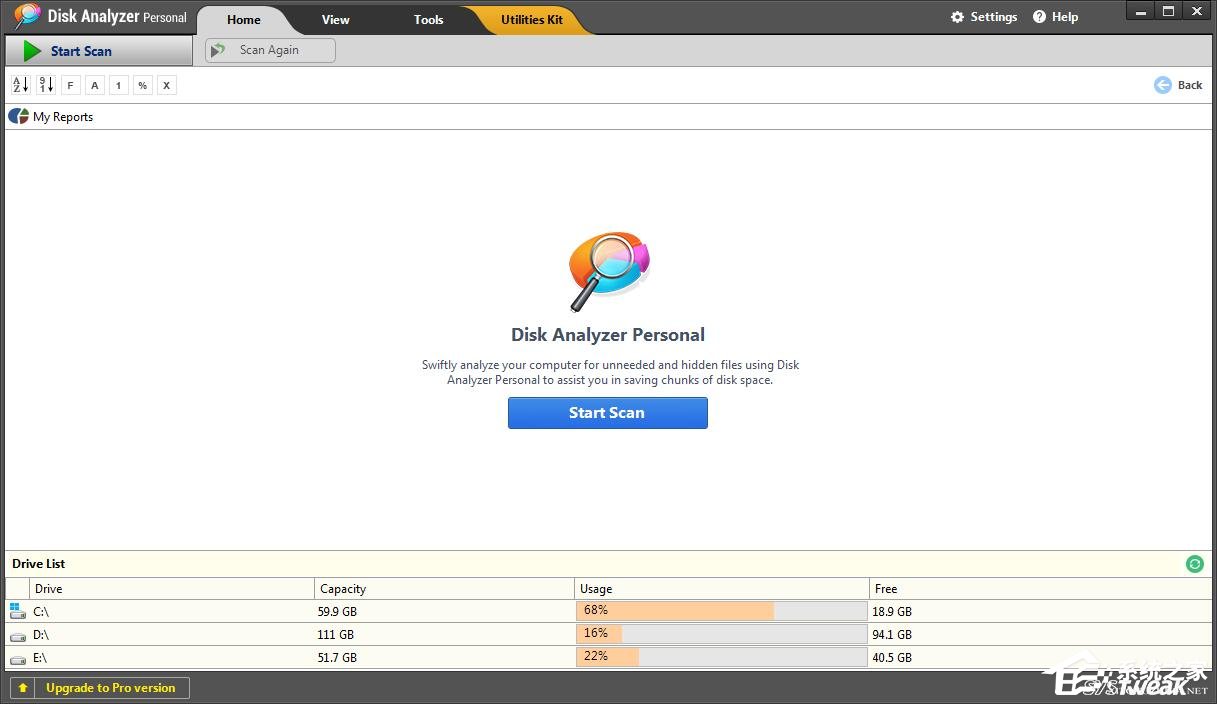Sort by the Usage column header
The width and height of the screenshot is (1217, 704).
[x=722, y=589]
